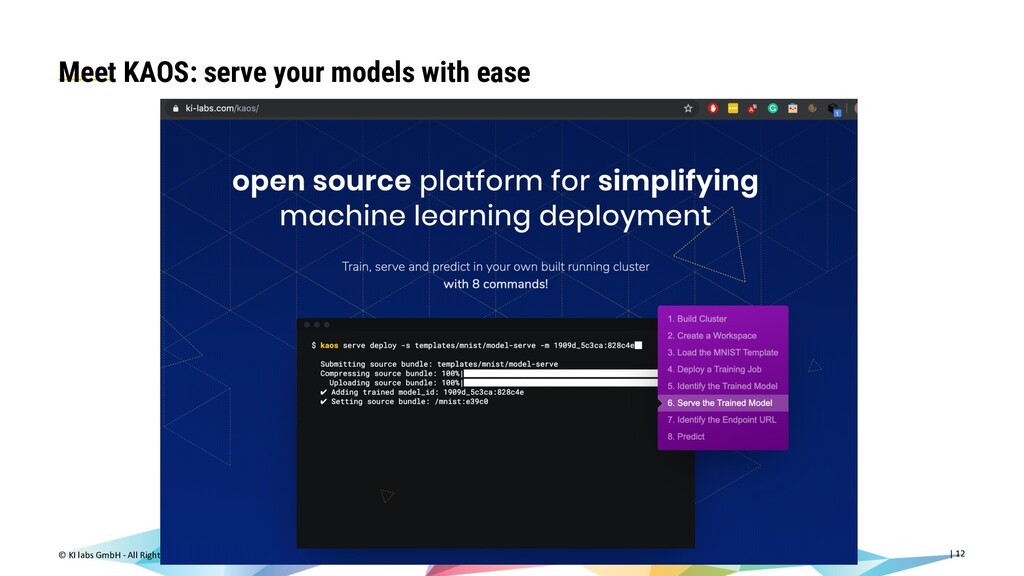1024x576 pixels.
Task: Select step '8. Predict'
Action: 686,437
